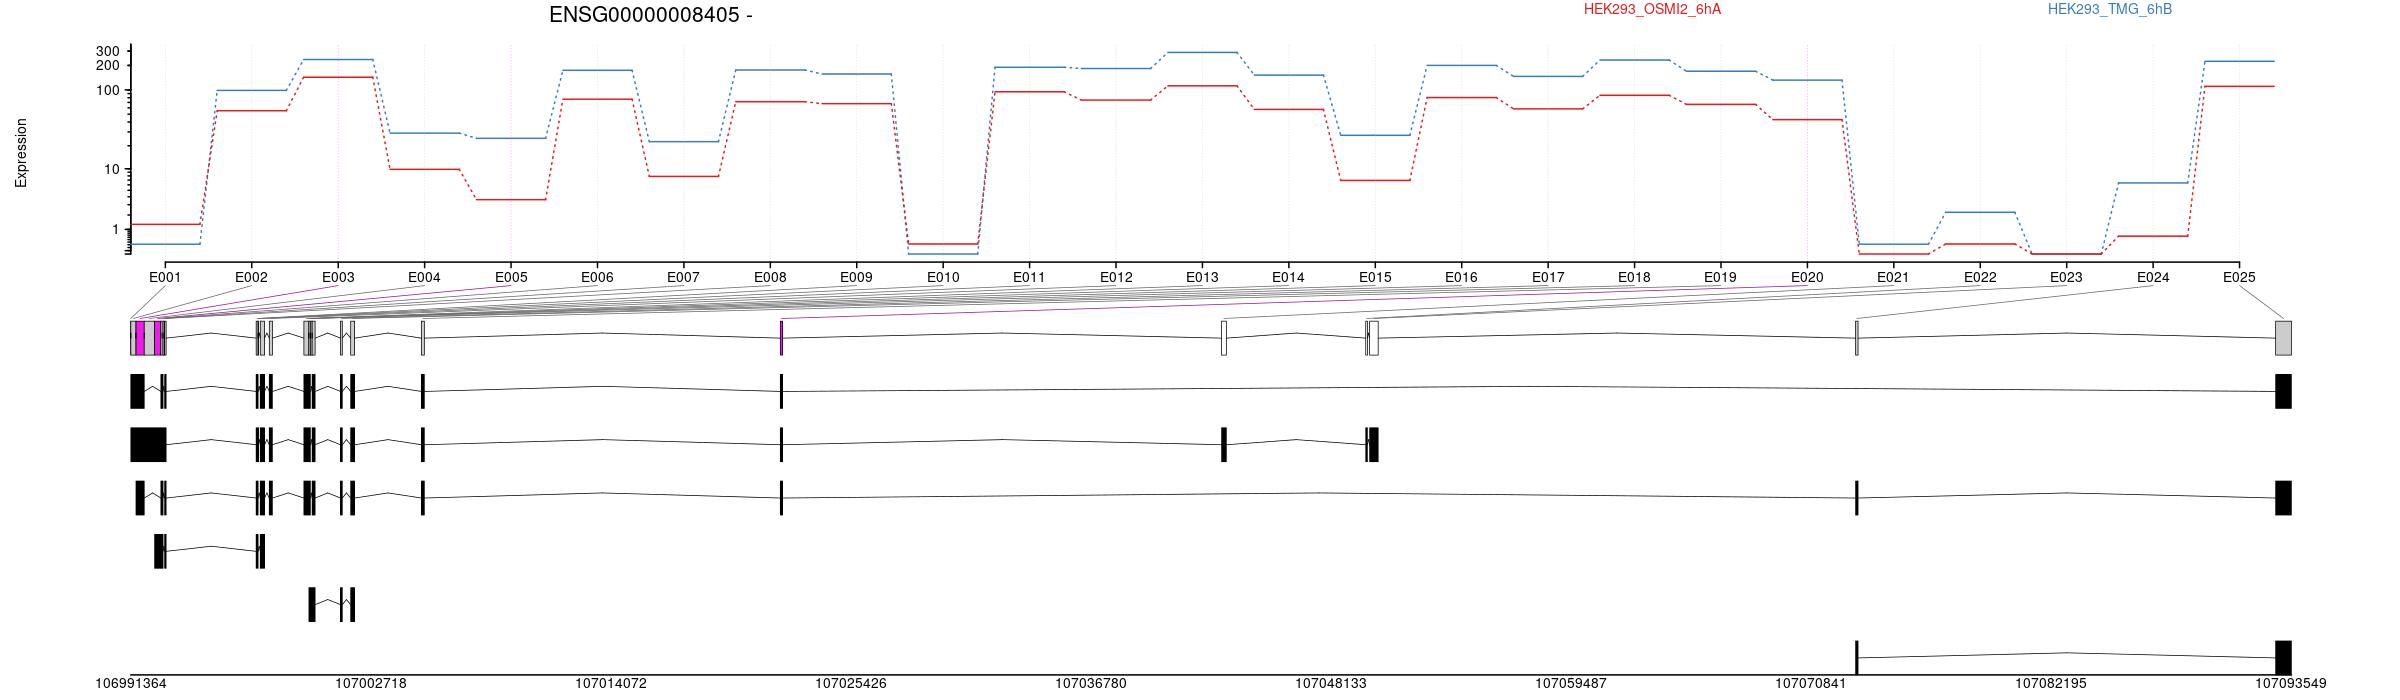Click the y-axis tick value 100
The image size is (2400, 700).
[x=108, y=90]
